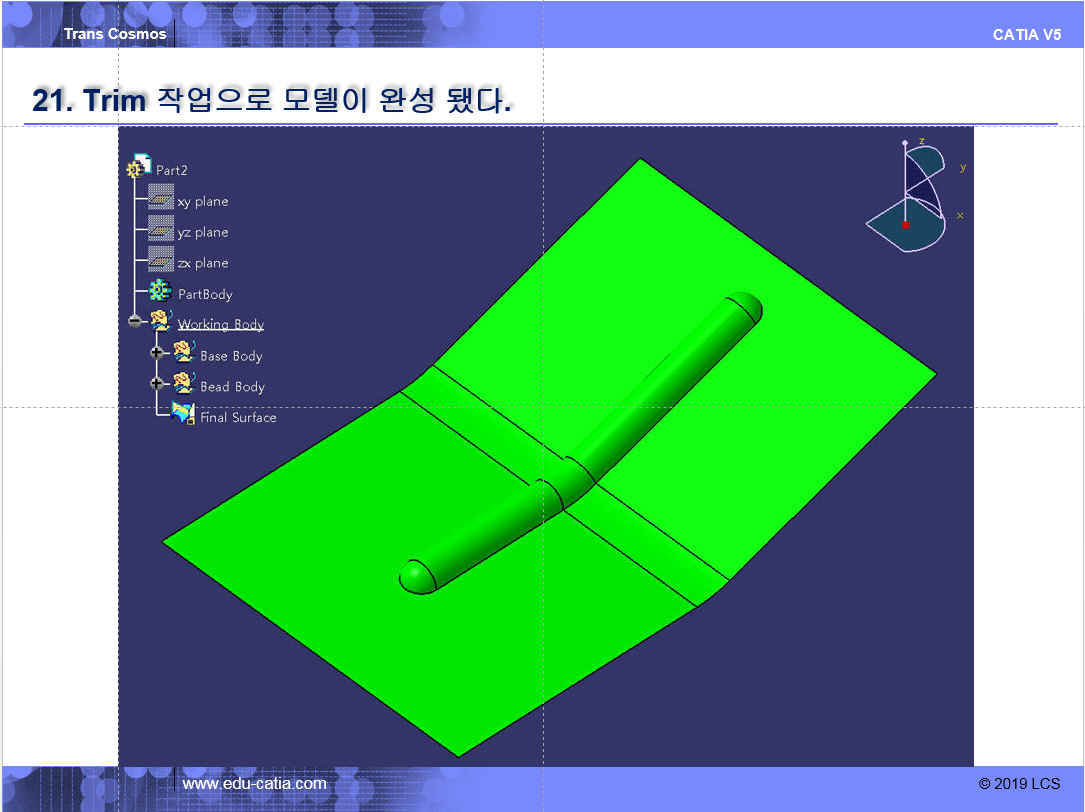Click the Working Body icon
The image size is (1085, 812).
click(x=160, y=322)
